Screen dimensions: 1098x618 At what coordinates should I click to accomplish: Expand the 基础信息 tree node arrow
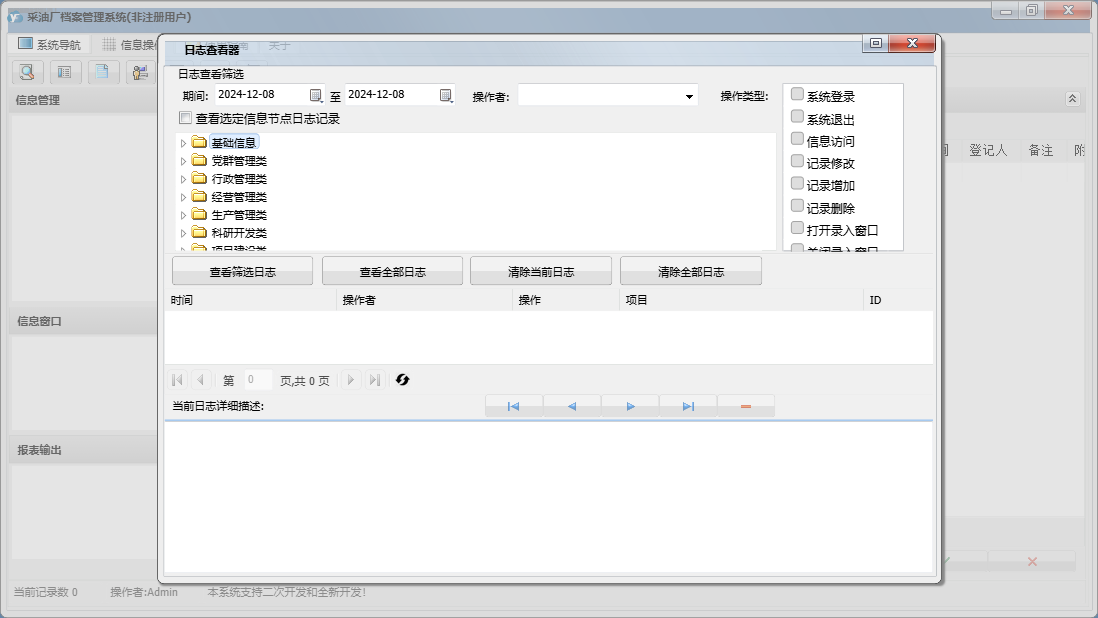coord(183,143)
